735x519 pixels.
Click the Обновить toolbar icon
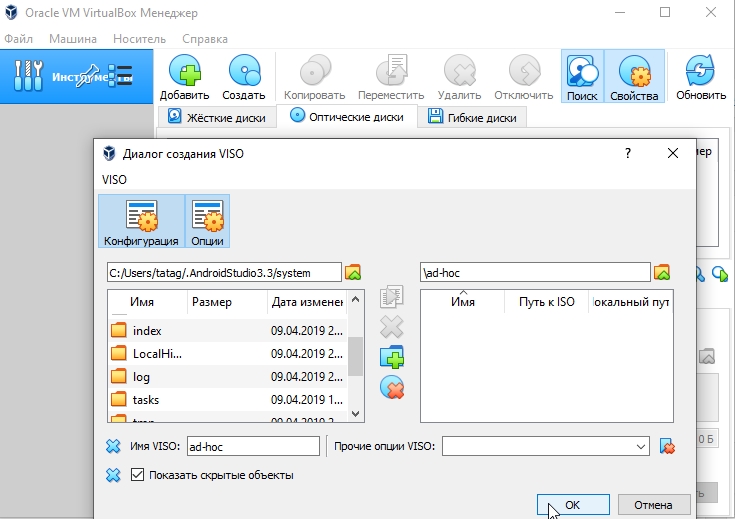701,70
